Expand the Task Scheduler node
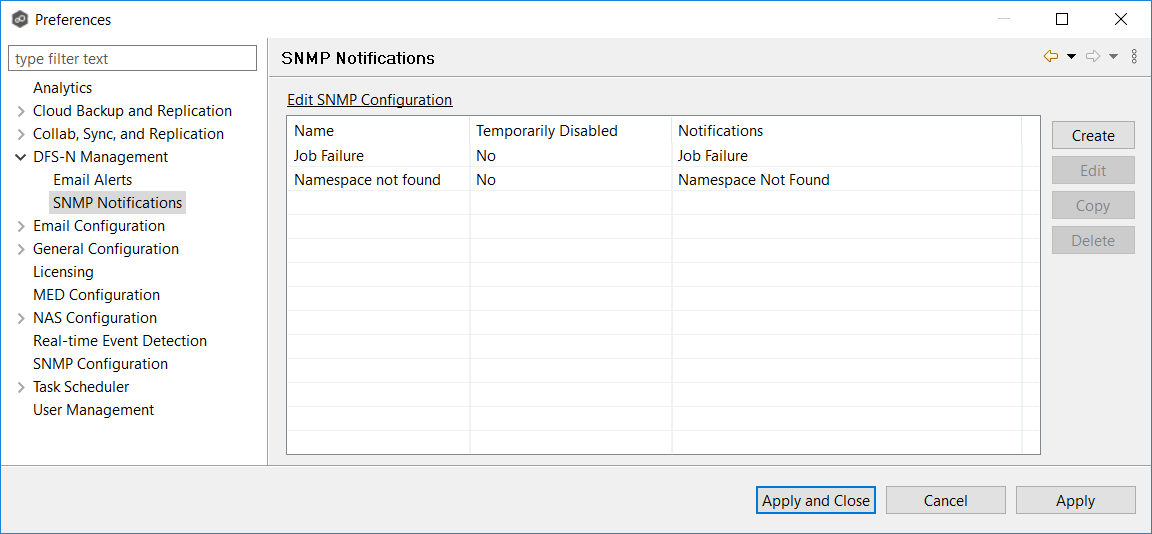Viewport: 1152px width, 534px height. pos(21,387)
